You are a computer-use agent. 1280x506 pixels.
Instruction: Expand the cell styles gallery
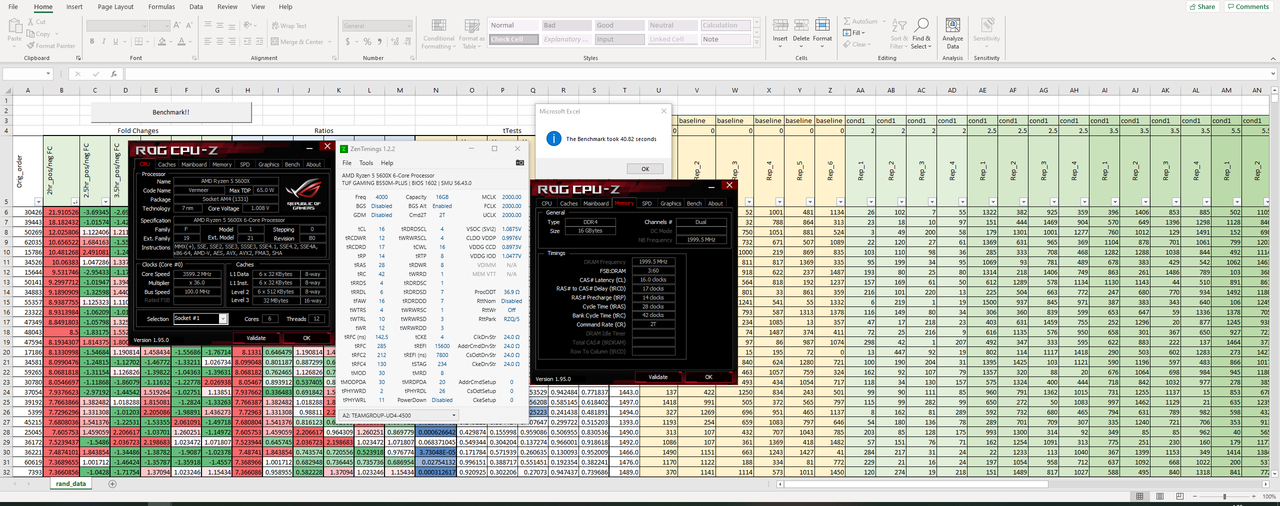click(755, 43)
